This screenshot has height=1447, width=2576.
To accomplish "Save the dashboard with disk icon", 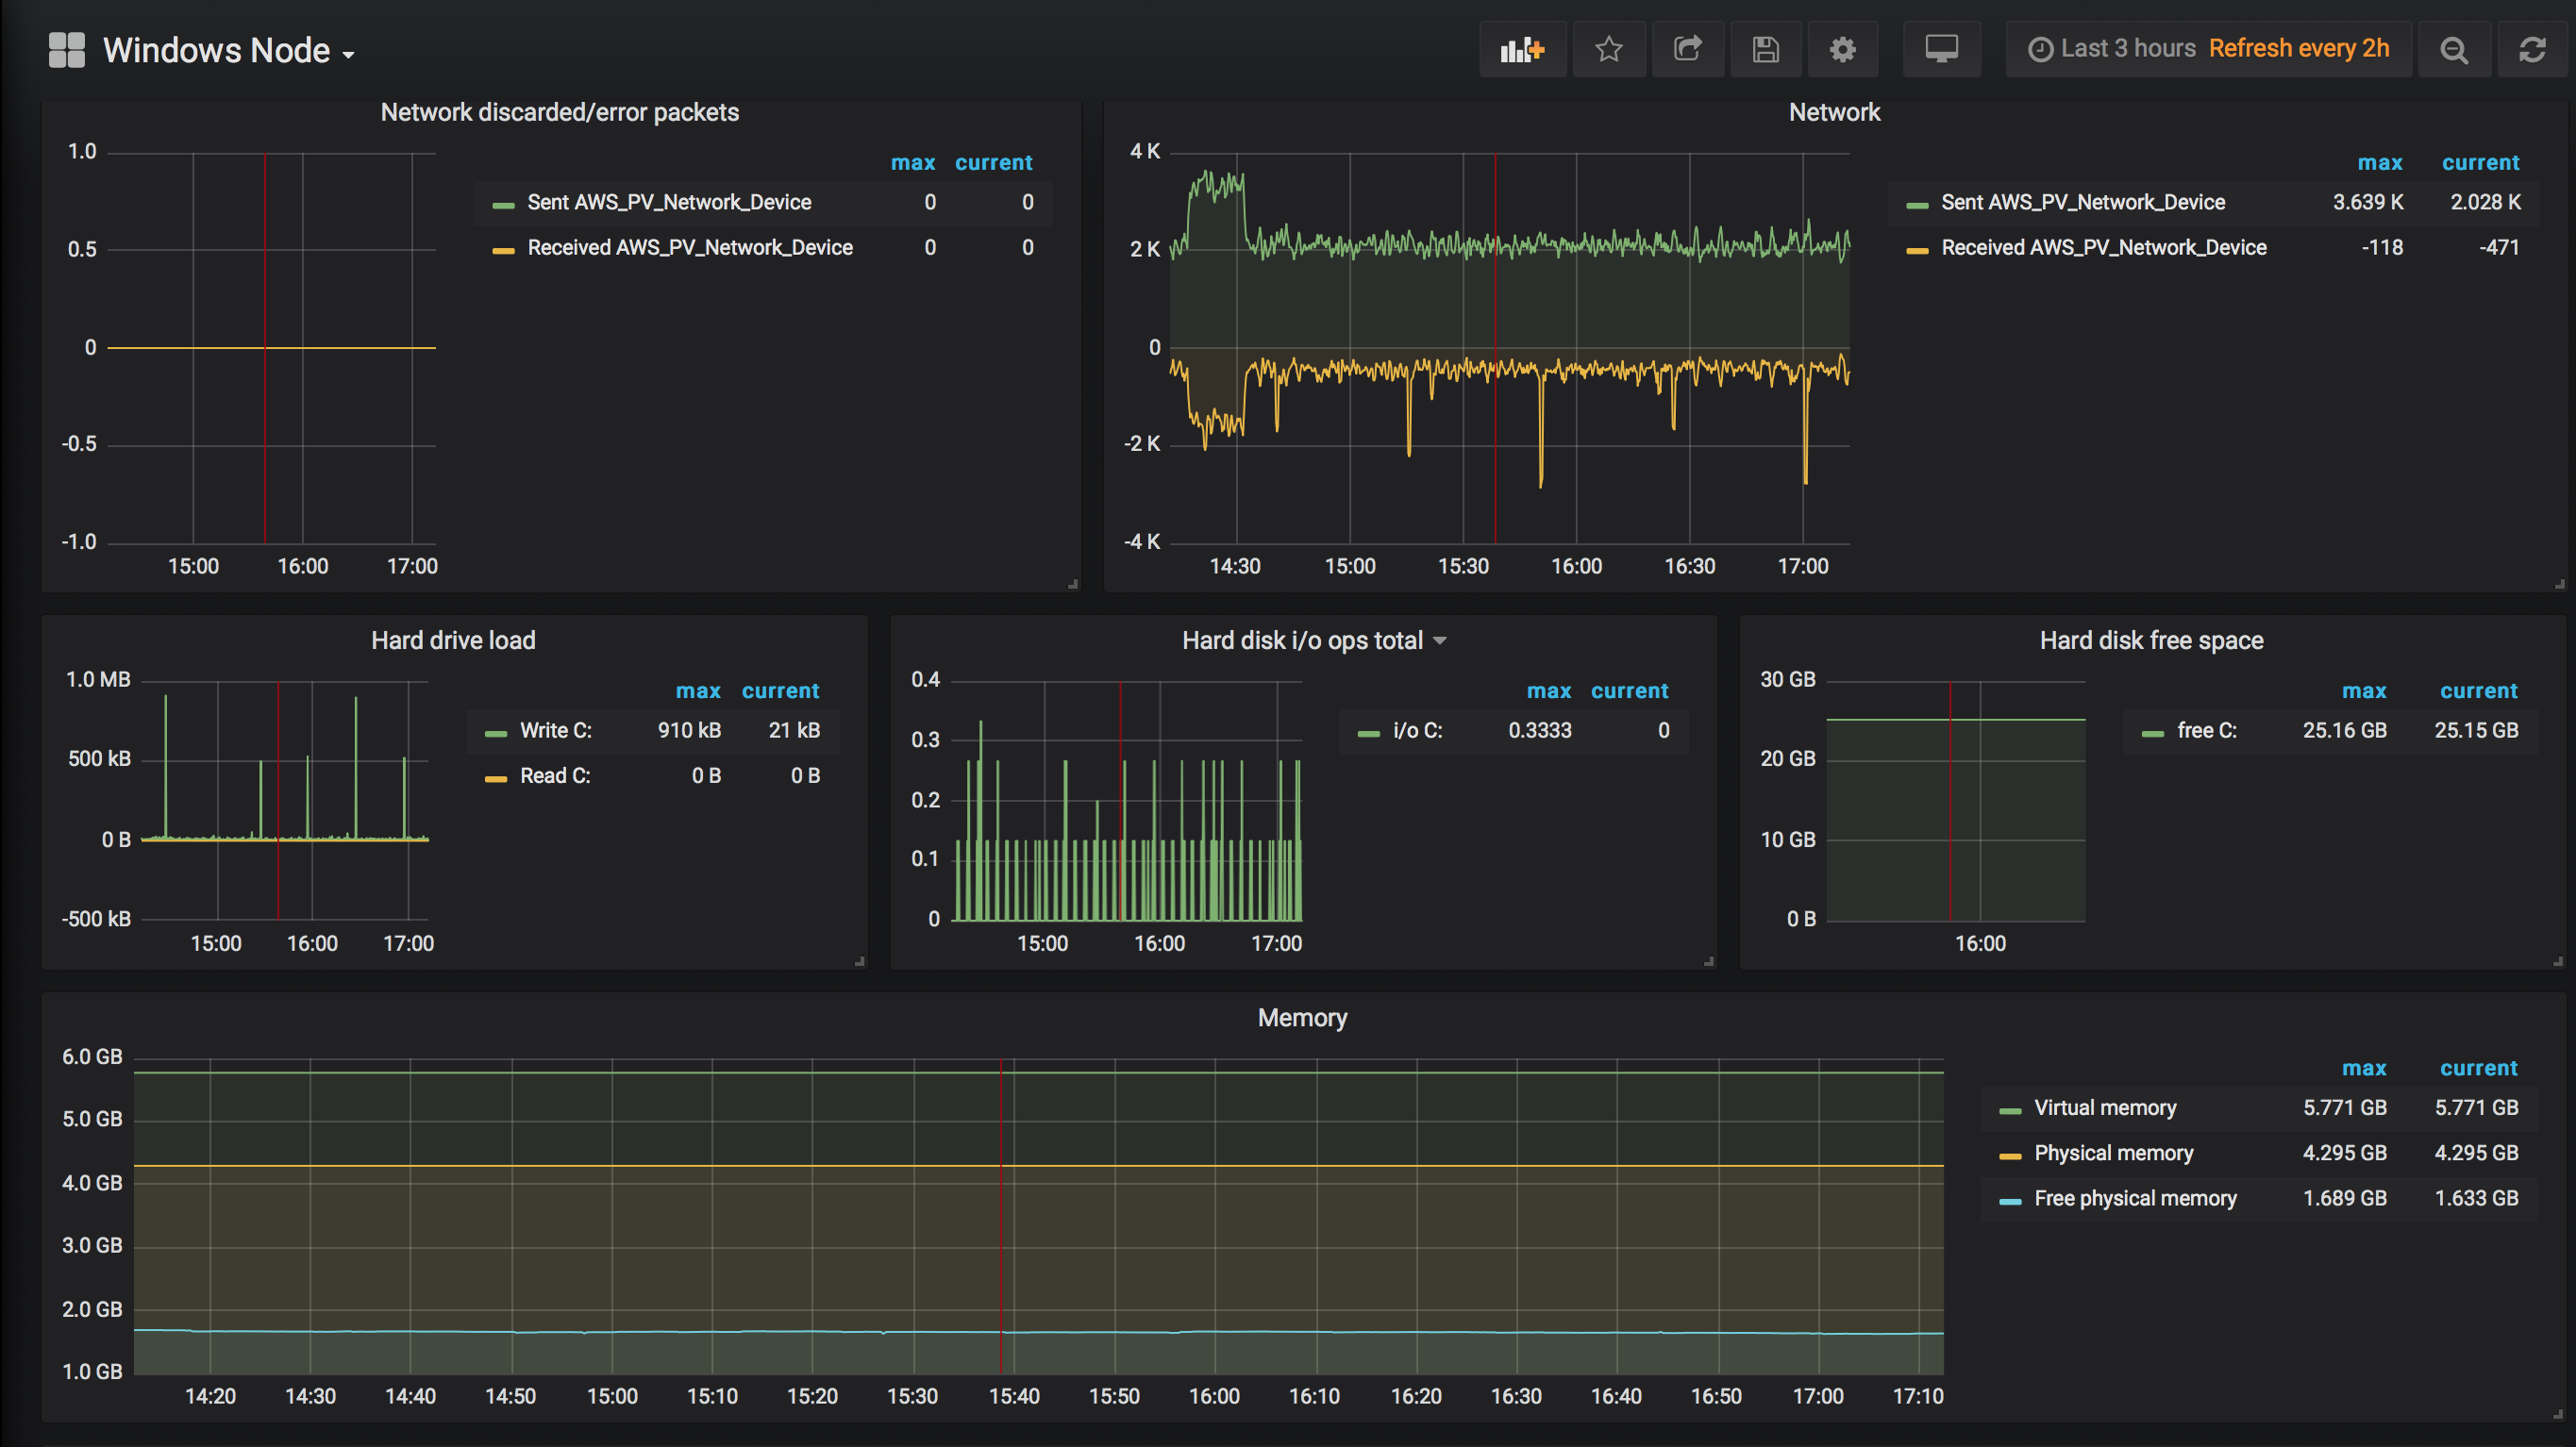I will click(x=1765, y=49).
